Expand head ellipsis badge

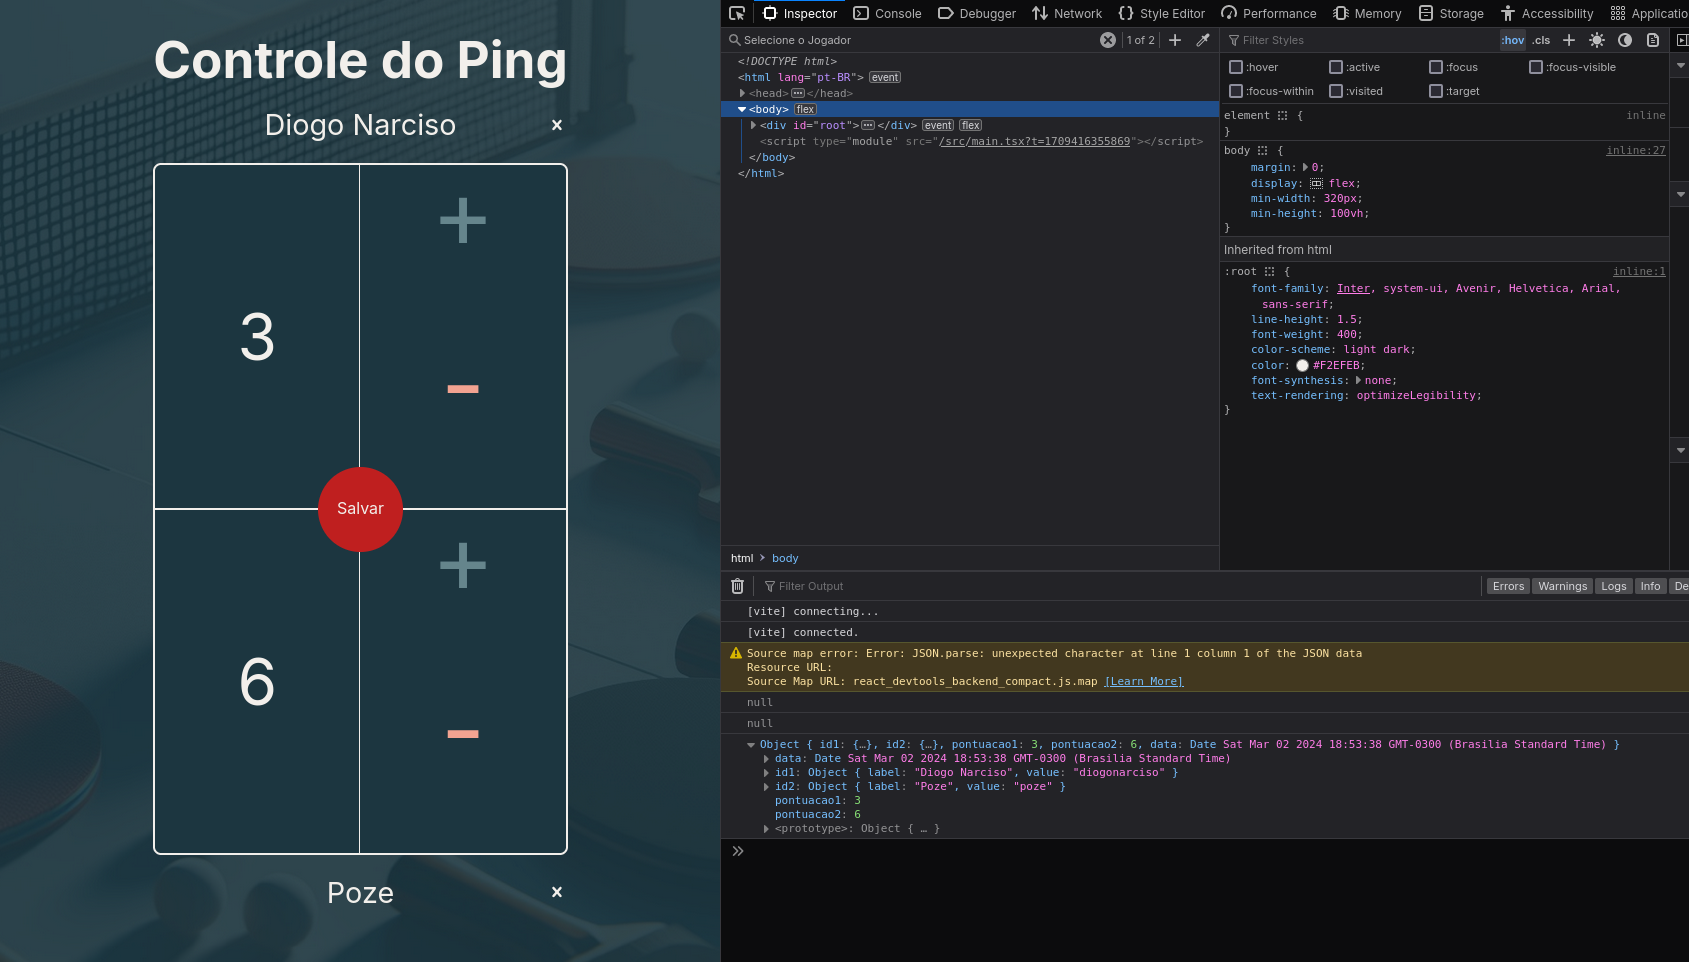(x=798, y=93)
